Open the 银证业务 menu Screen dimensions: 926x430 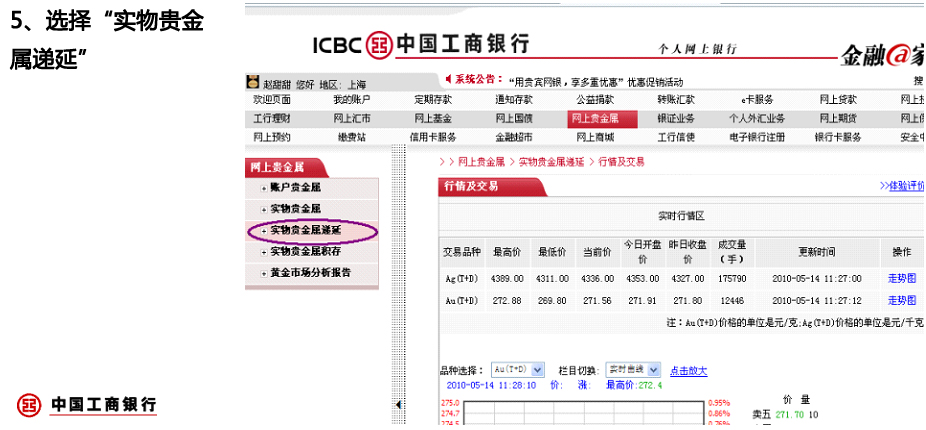(x=676, y=119)
